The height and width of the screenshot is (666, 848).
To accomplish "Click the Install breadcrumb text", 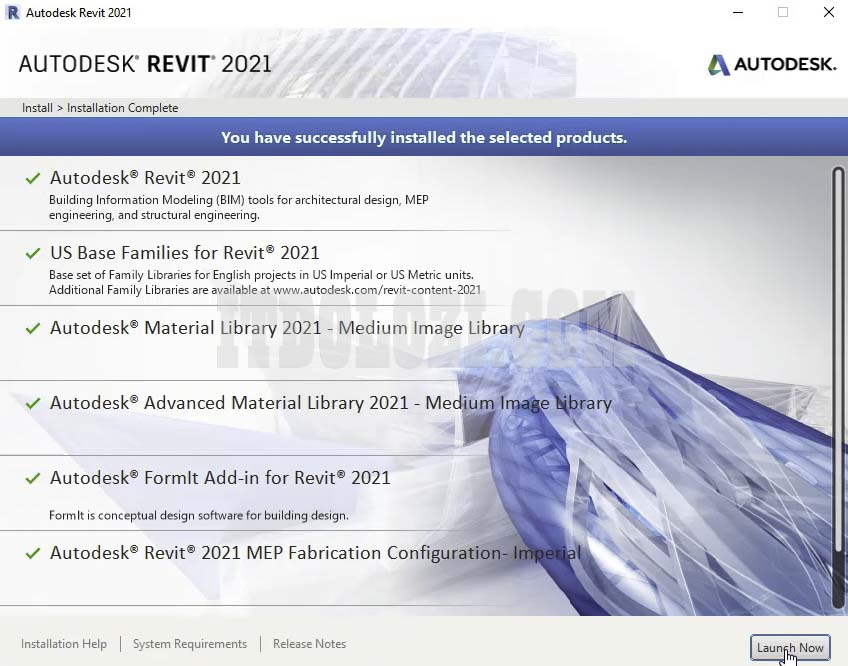I will click(37, 108).
